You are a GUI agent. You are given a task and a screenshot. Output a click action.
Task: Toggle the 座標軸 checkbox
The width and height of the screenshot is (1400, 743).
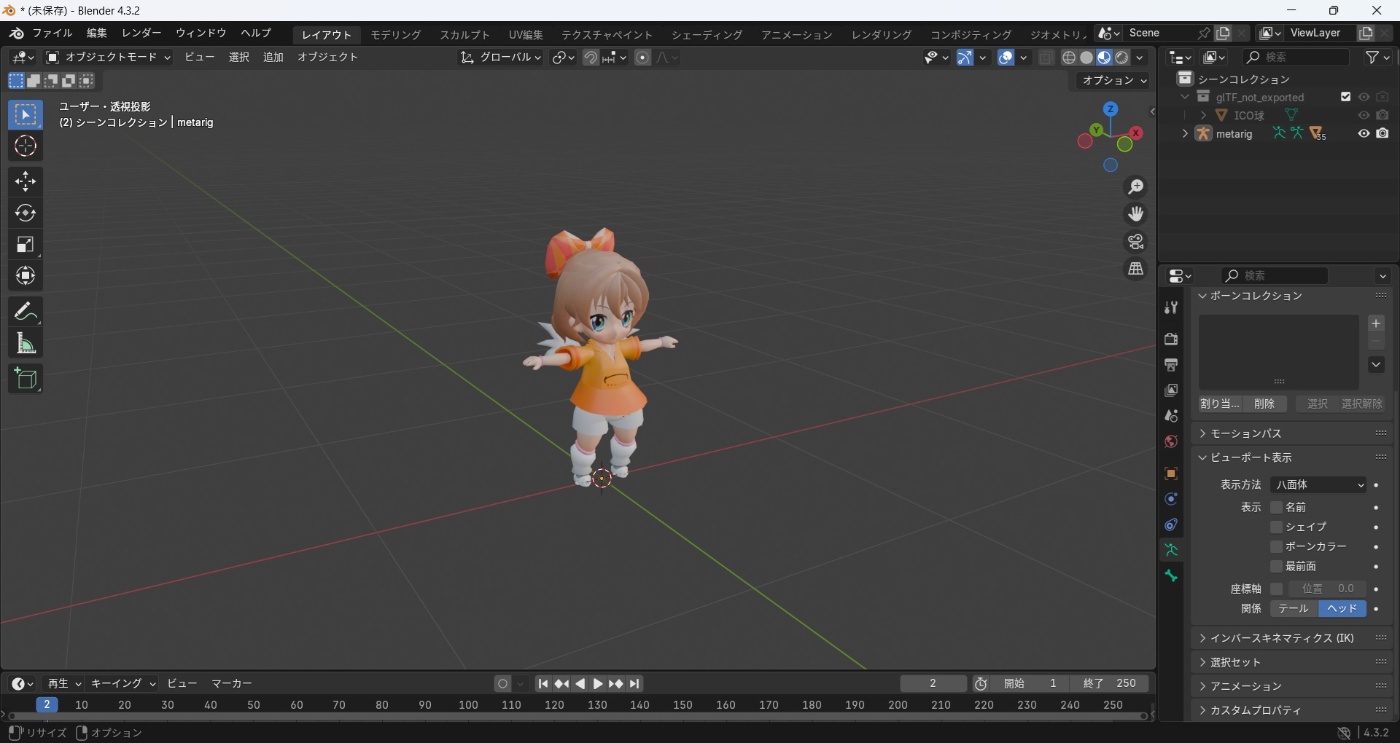pos(1276,589)
